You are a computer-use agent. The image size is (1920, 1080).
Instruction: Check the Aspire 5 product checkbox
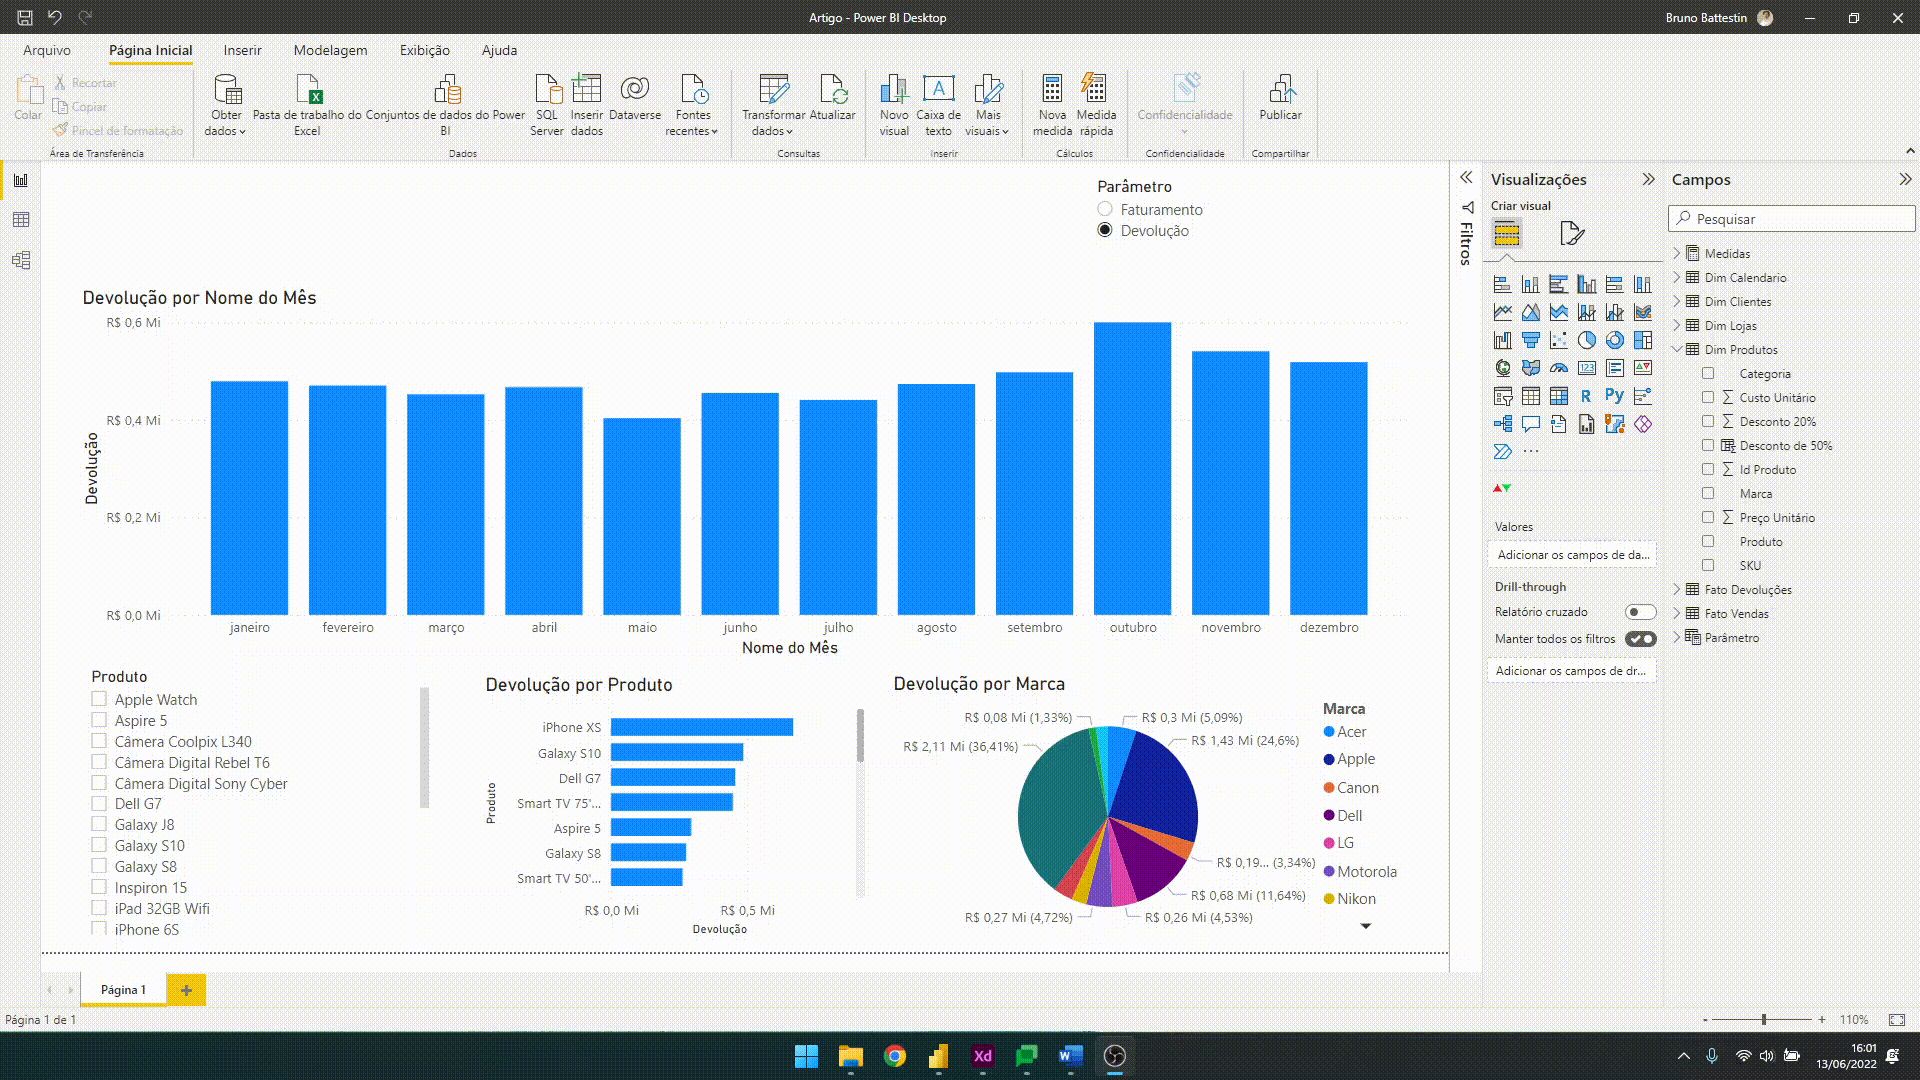click(99, 720)
